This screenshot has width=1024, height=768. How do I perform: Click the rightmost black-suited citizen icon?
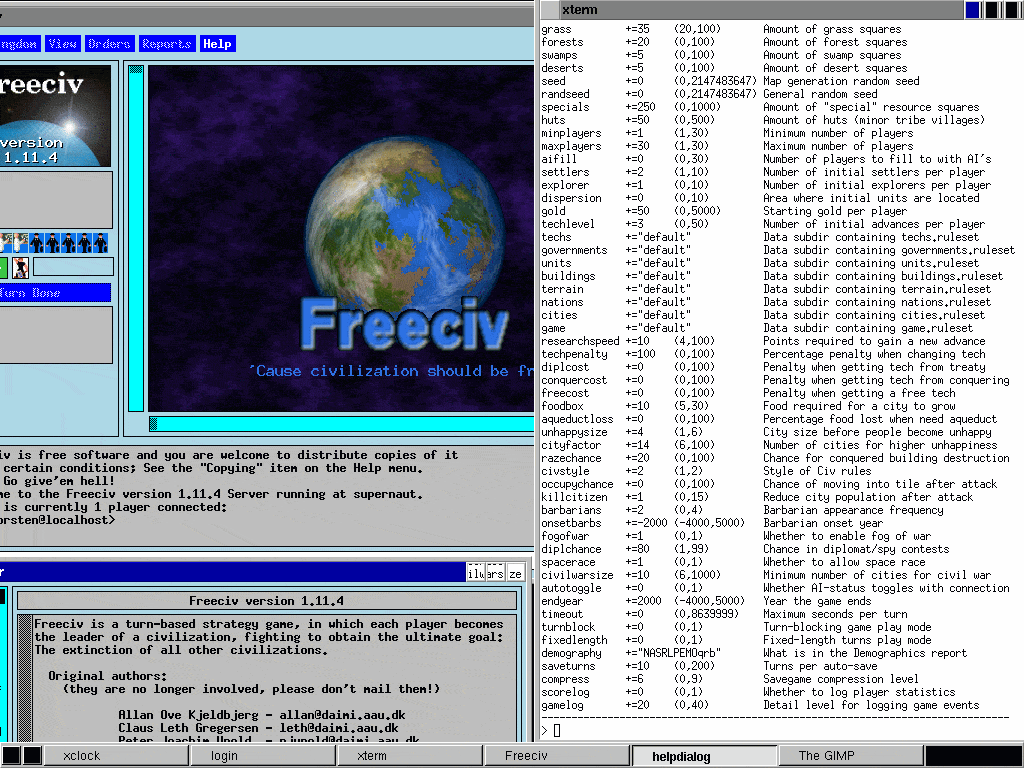click(x=101, y=242)
